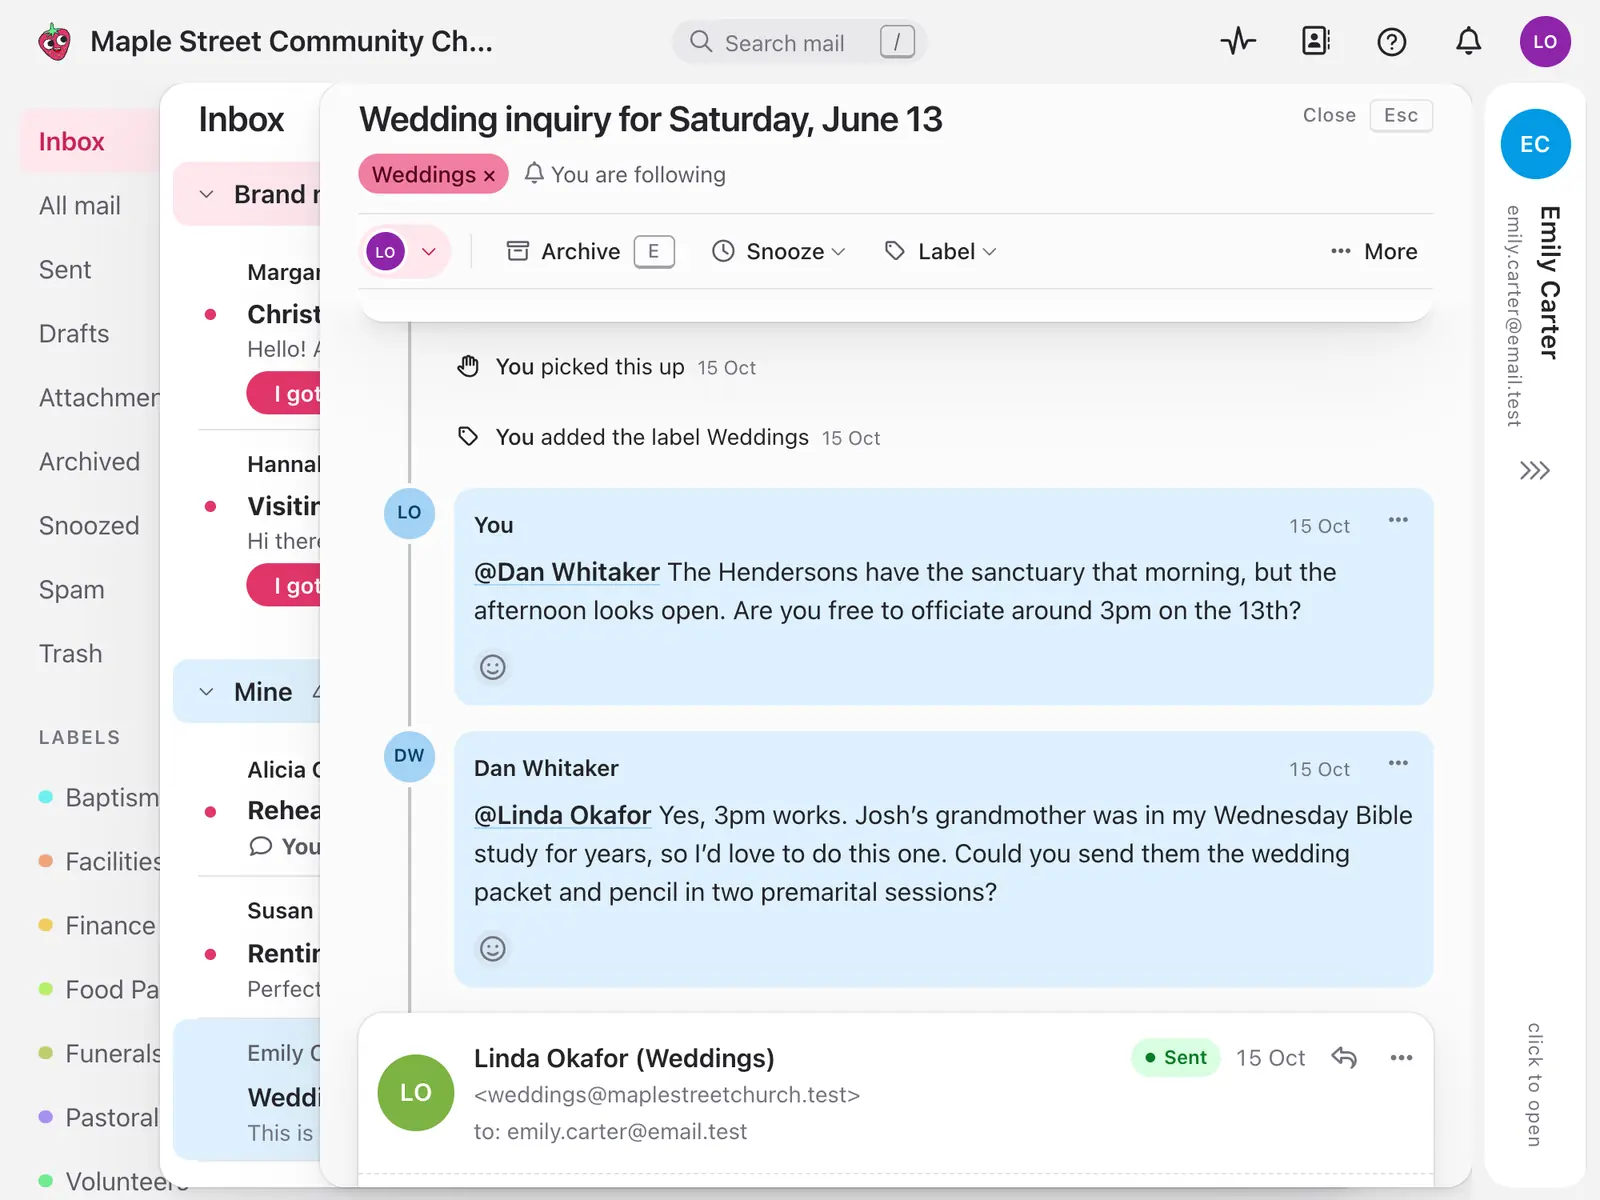
Task: Collapse the Mine section
Action: click(x=207, y=692)
